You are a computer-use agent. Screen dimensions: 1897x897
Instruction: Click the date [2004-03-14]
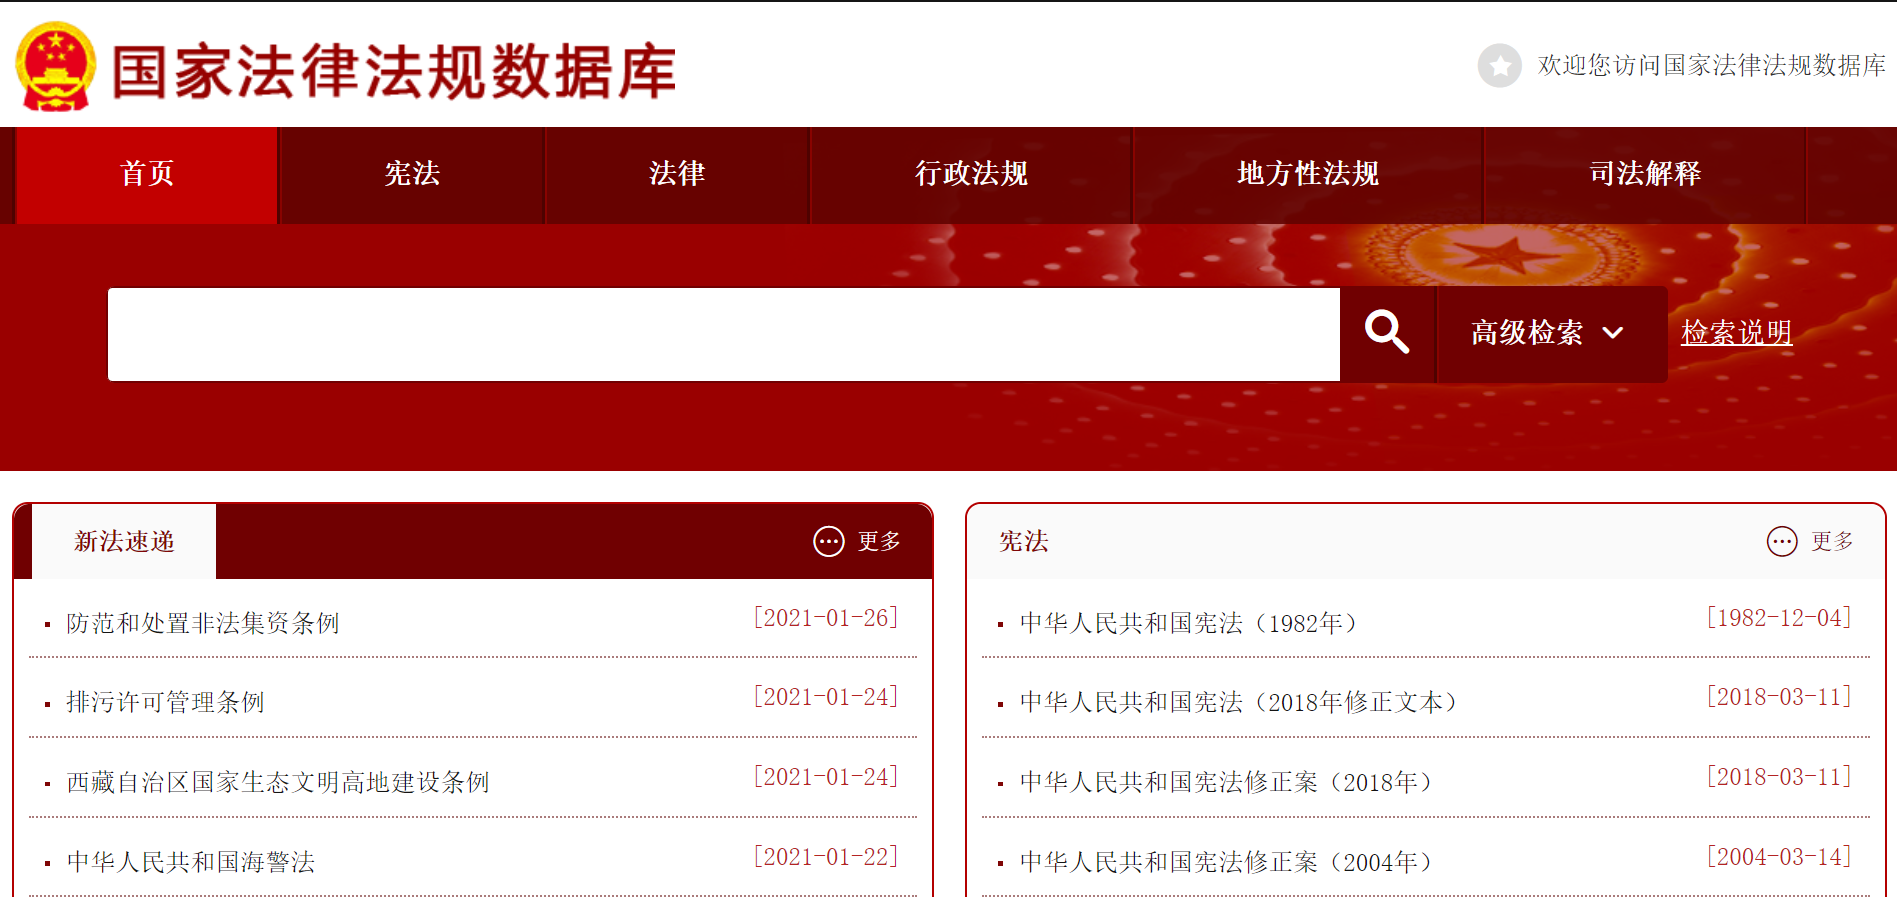tap(1779, 857)
